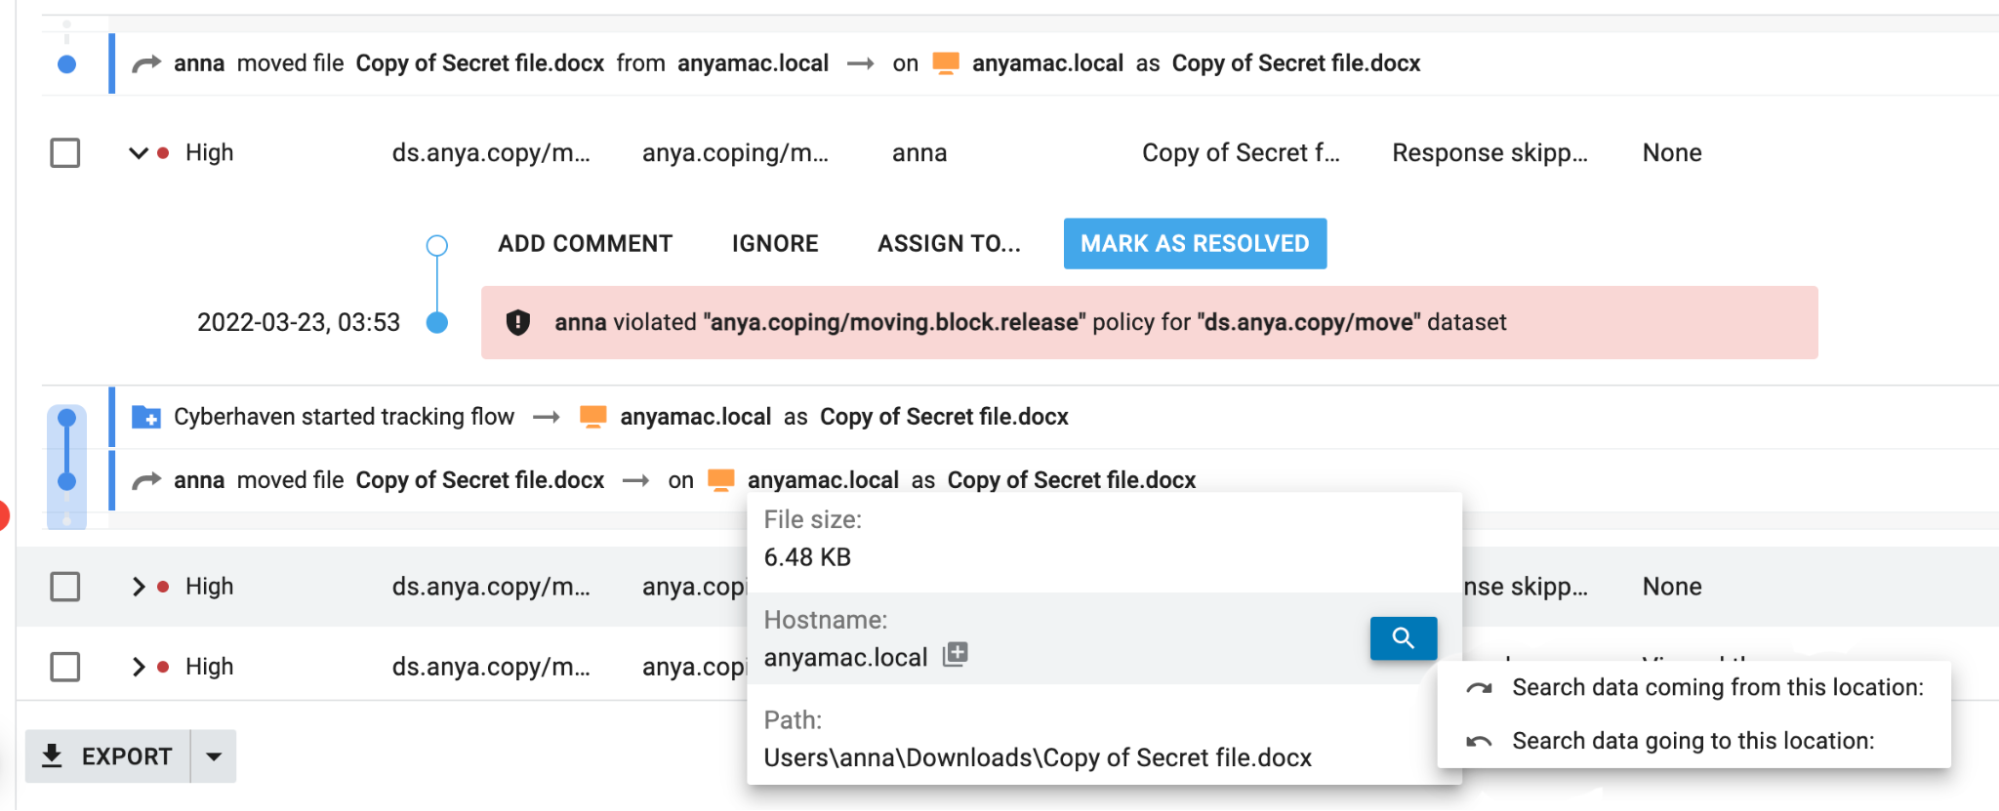1999x811 pixels.
Task: Click the download icon on Export button
Action: tap(52, 756)
